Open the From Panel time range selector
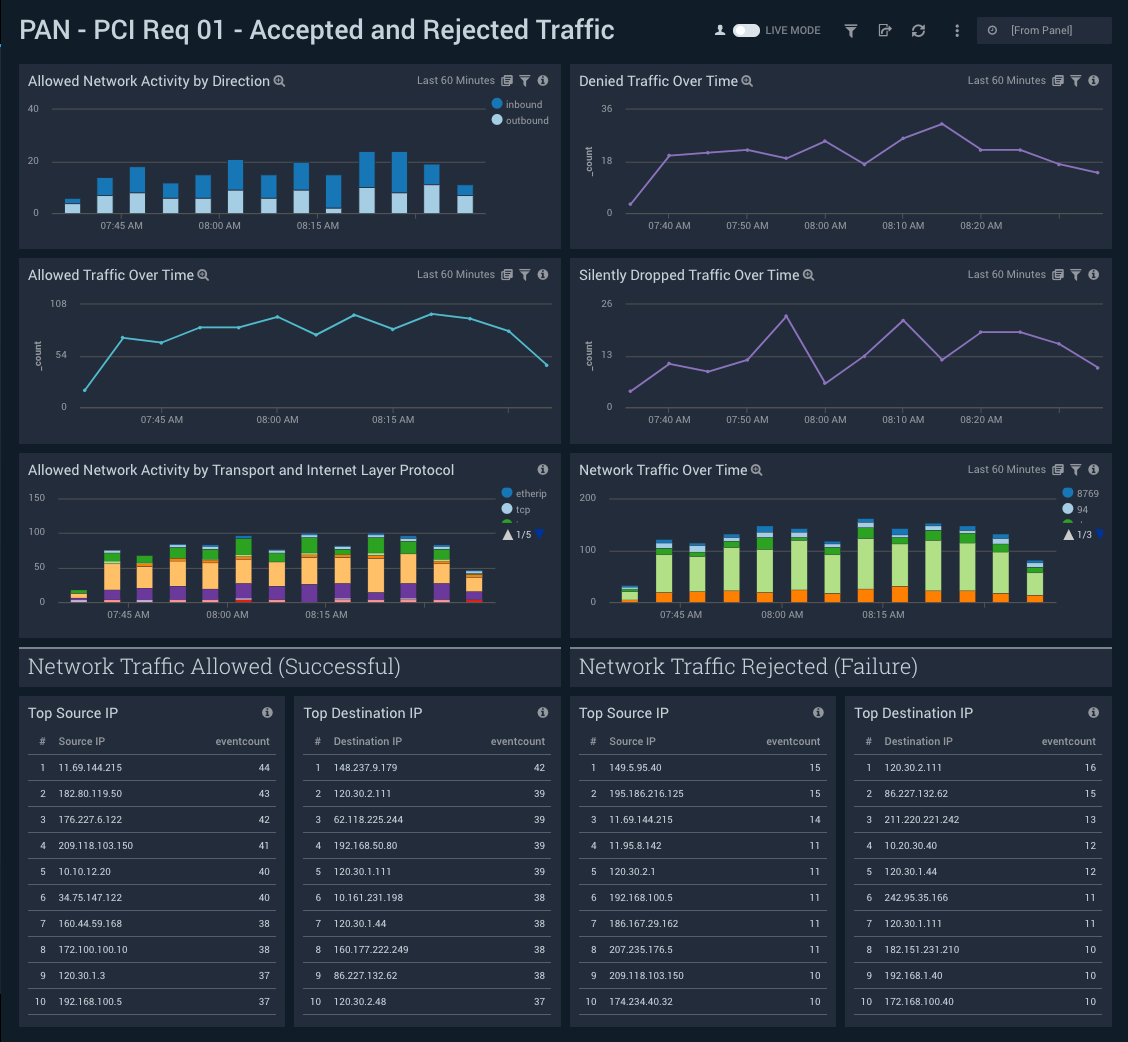The width and height of the screenshot is (1128, 1042). (x=1043, y=31)
